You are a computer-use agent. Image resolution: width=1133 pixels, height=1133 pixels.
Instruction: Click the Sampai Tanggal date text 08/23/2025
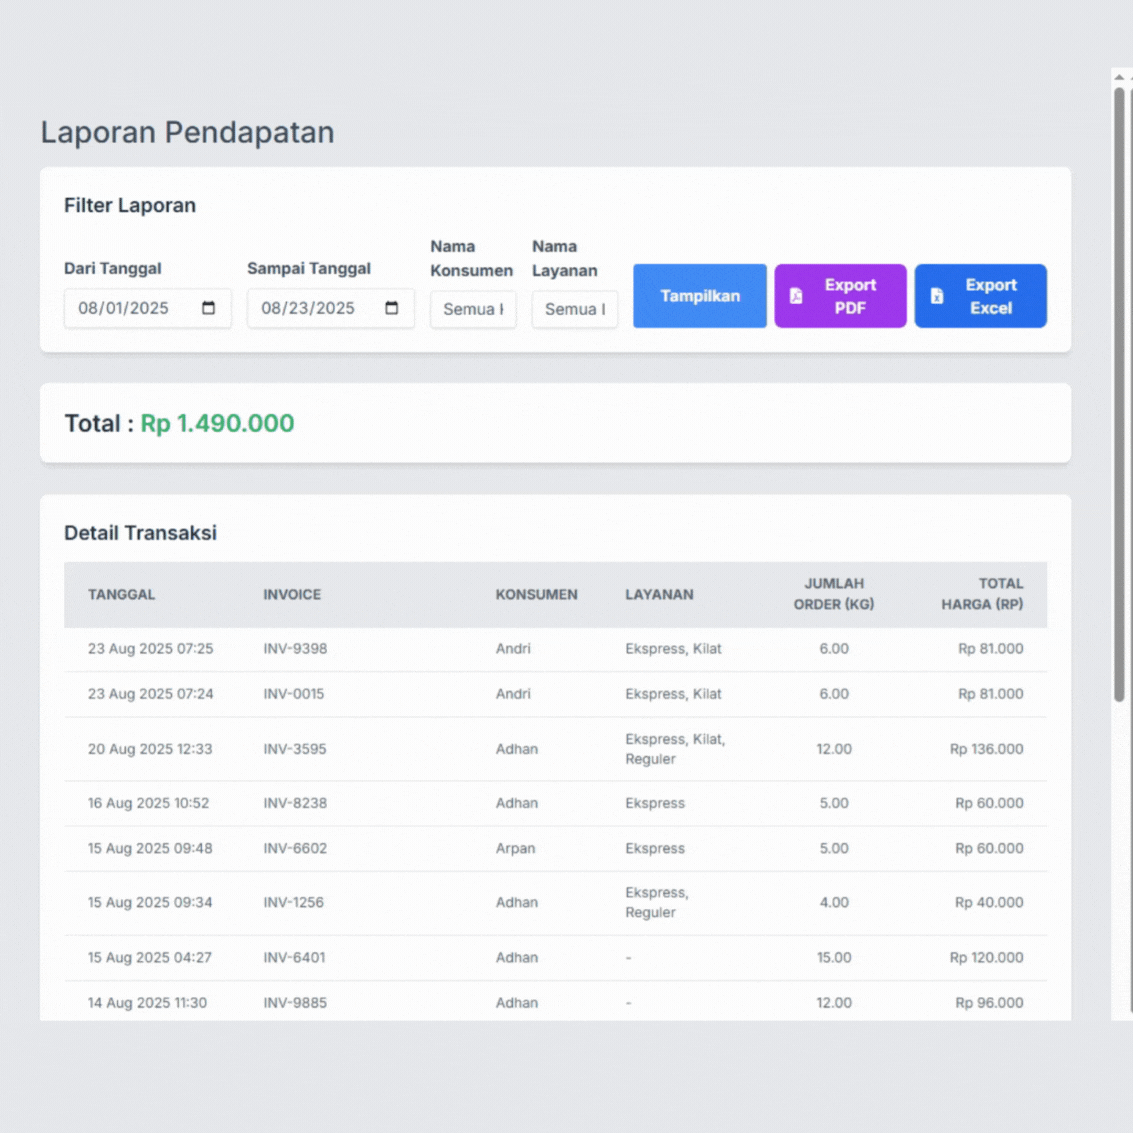click(x=308, y=308)
